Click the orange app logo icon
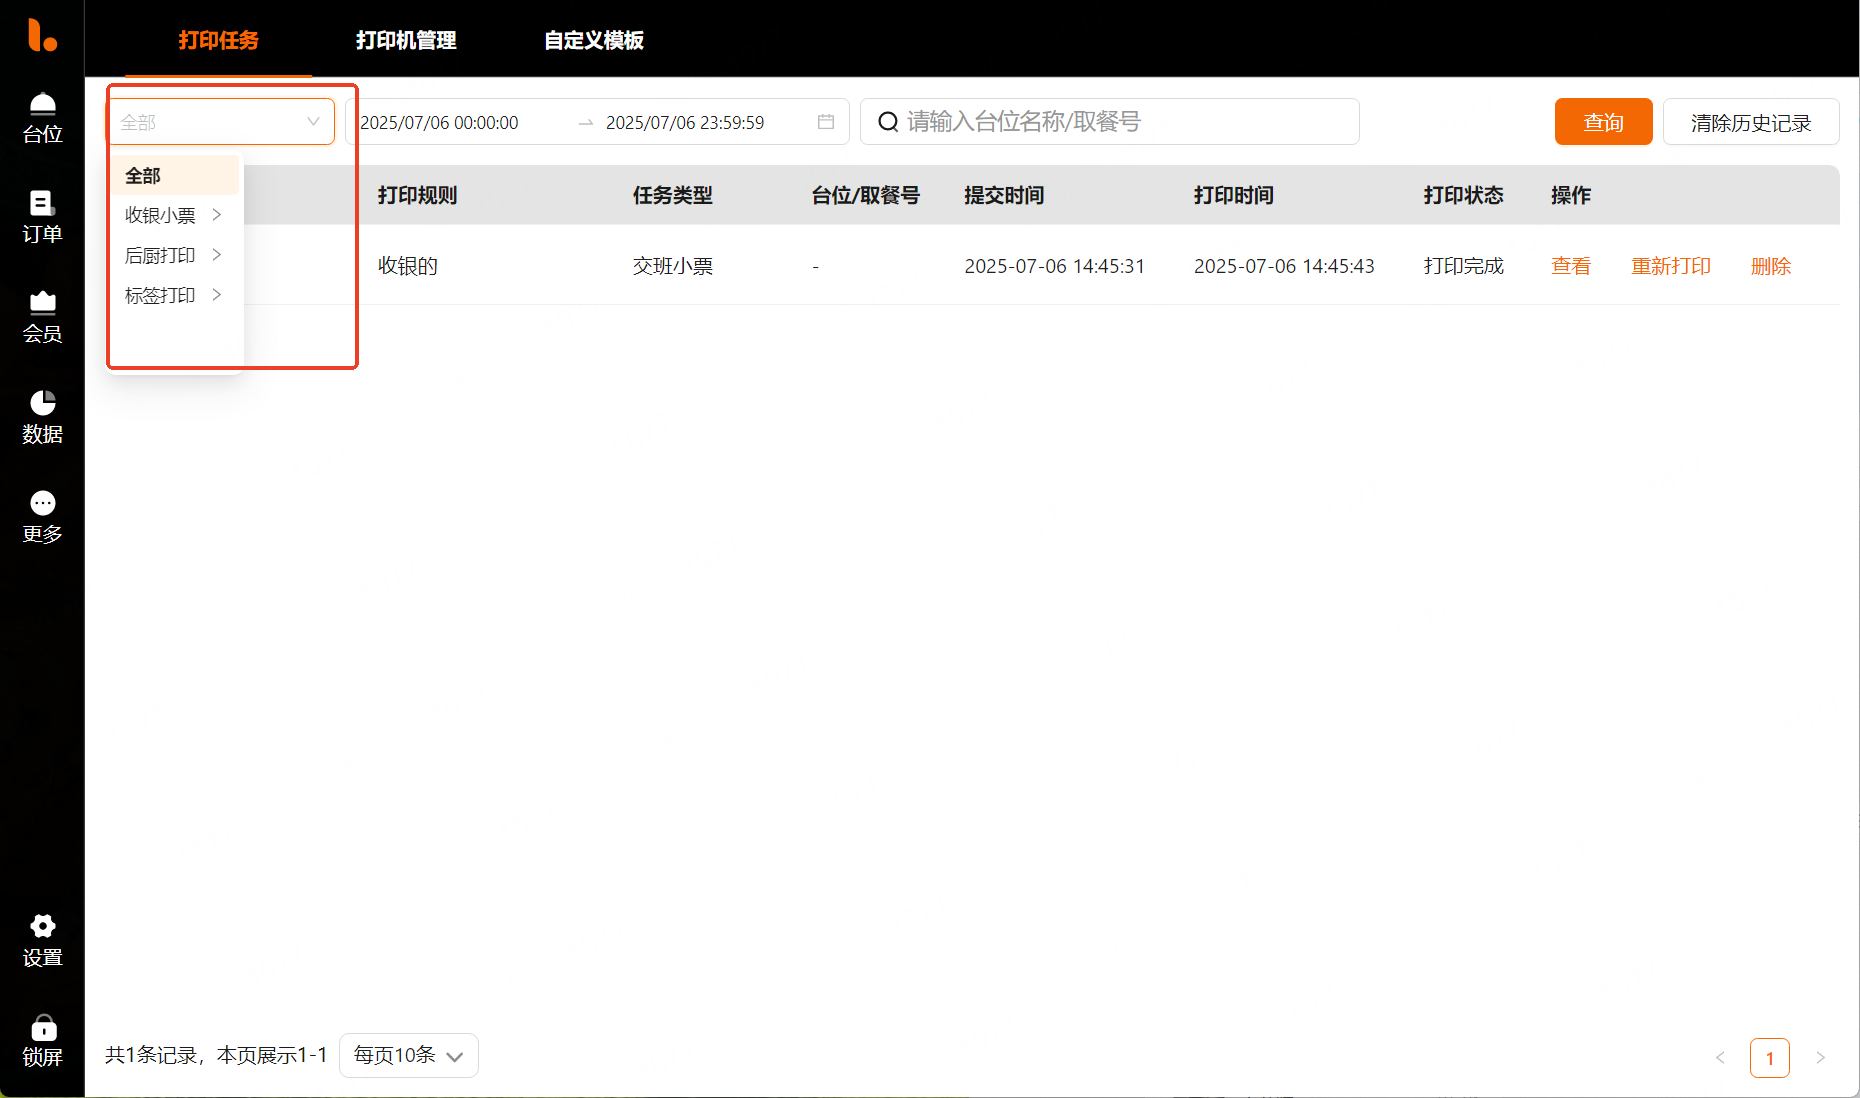 (42, 35)
